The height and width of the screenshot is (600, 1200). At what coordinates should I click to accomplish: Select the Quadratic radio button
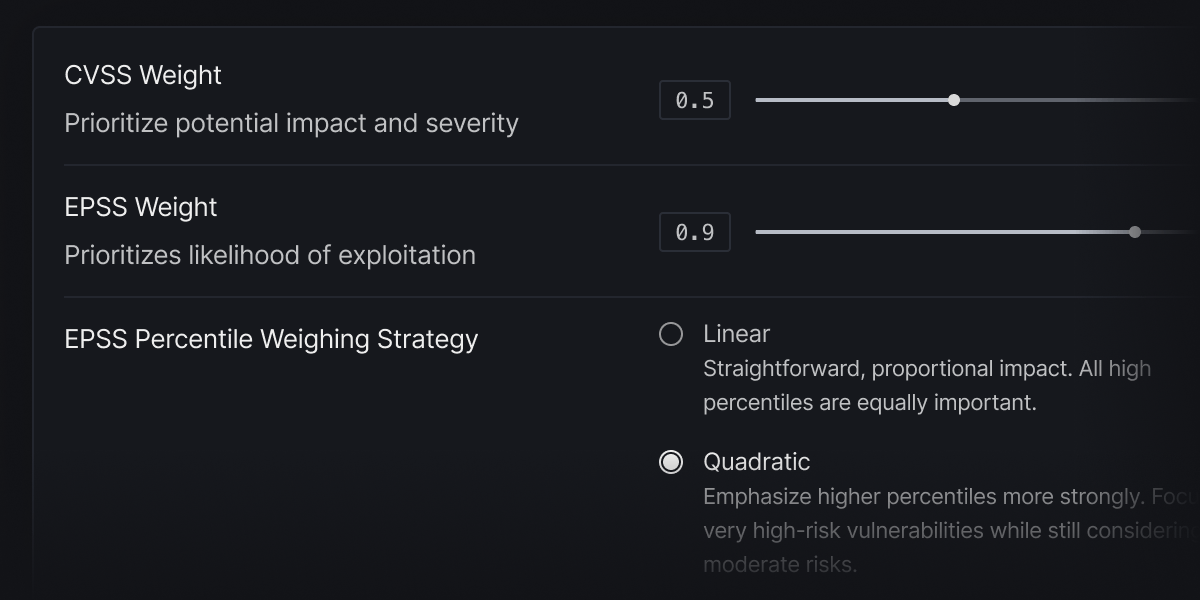pos(671,462)
